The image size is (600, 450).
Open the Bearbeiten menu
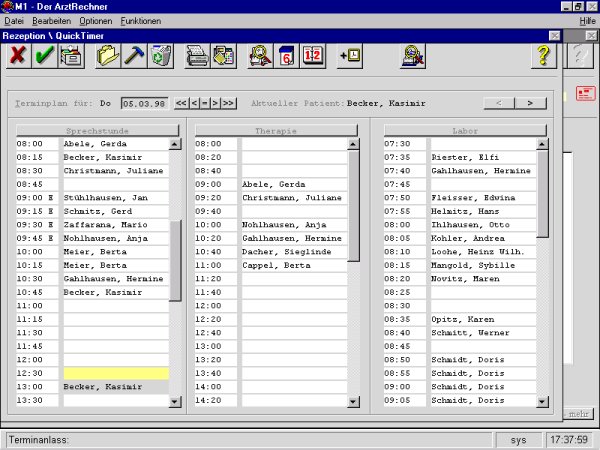(x=51, y=21)
